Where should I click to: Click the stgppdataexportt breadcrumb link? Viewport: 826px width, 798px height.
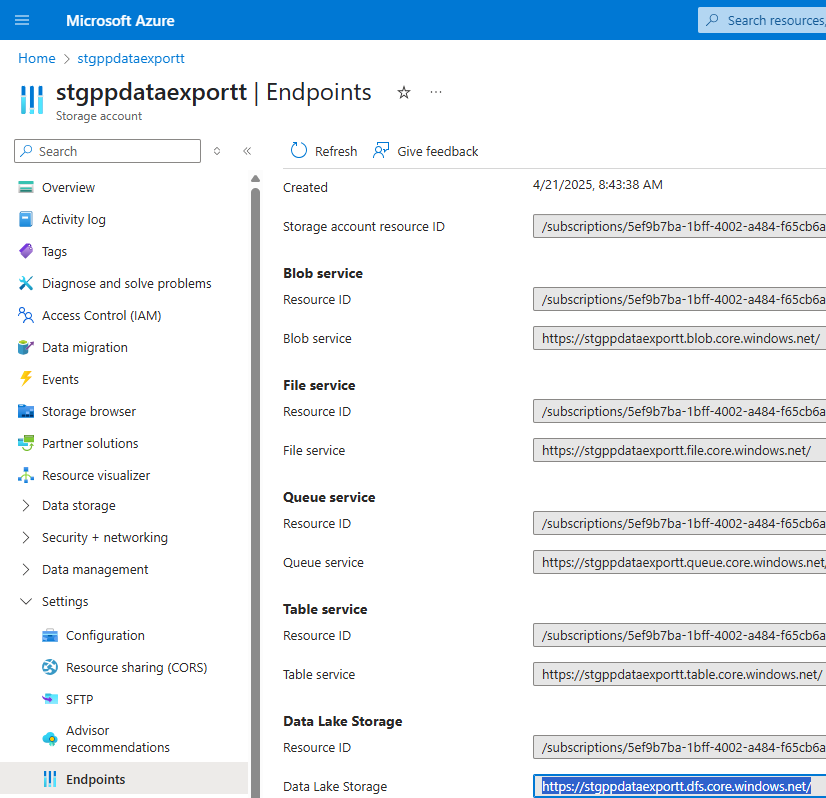click(x=131, y=58)
